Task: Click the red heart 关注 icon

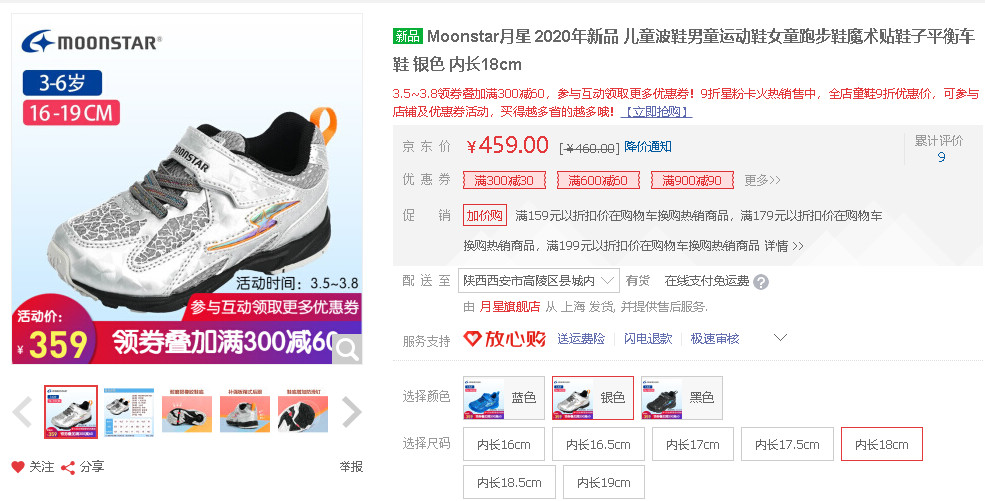Action: (18, 467)
